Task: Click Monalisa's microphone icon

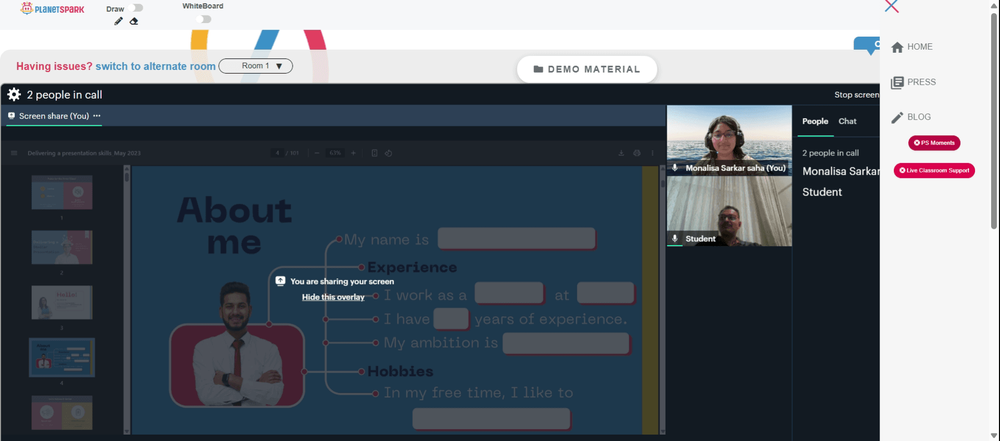Action: 675,168
